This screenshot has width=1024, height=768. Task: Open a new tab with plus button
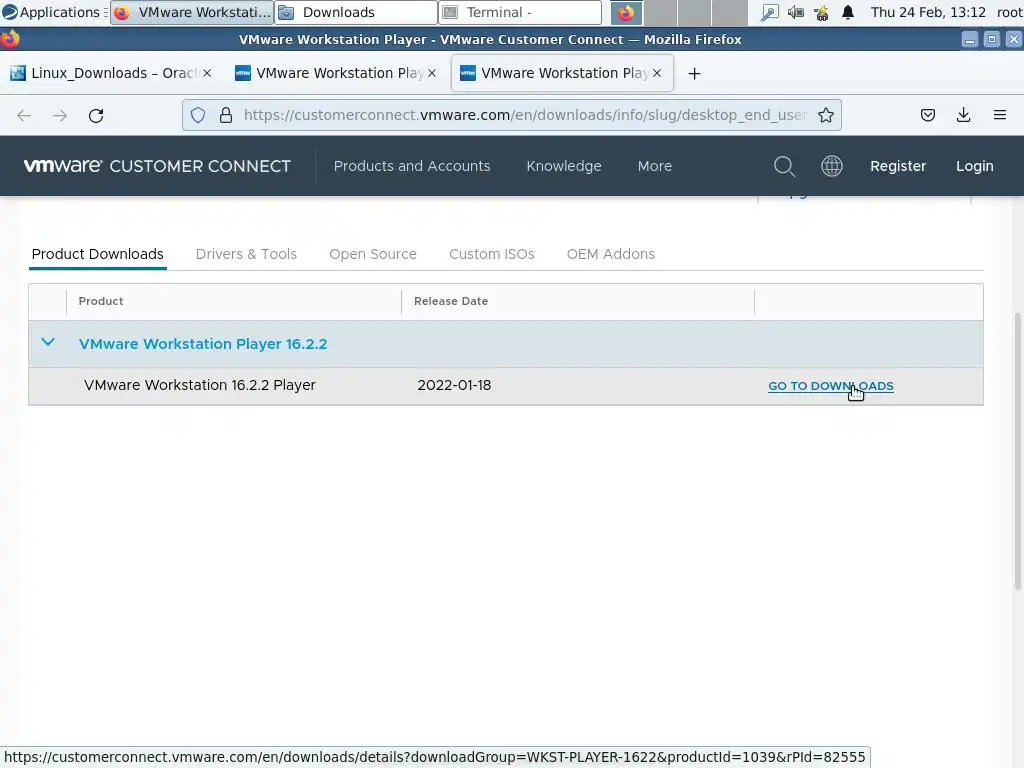point(694,74)
